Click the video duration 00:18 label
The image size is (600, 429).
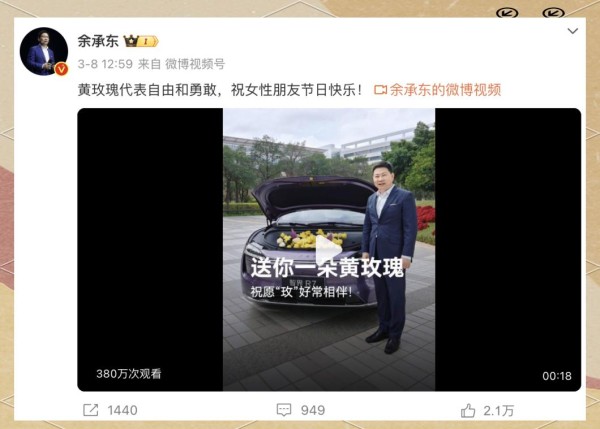point(557,376)
